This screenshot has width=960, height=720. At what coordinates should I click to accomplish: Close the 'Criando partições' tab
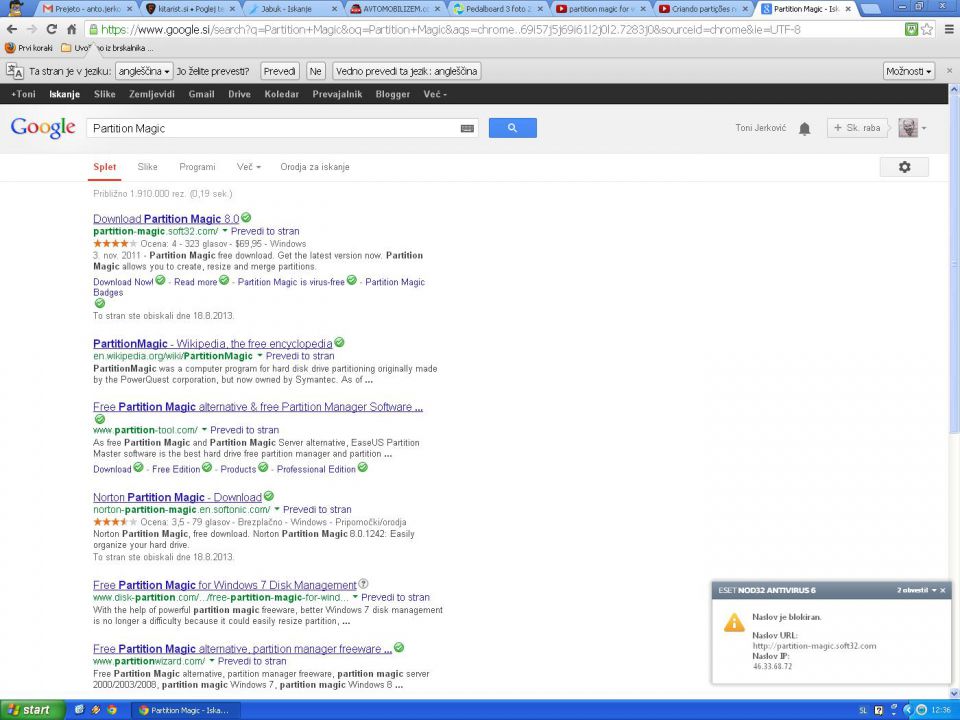[746, 9]
